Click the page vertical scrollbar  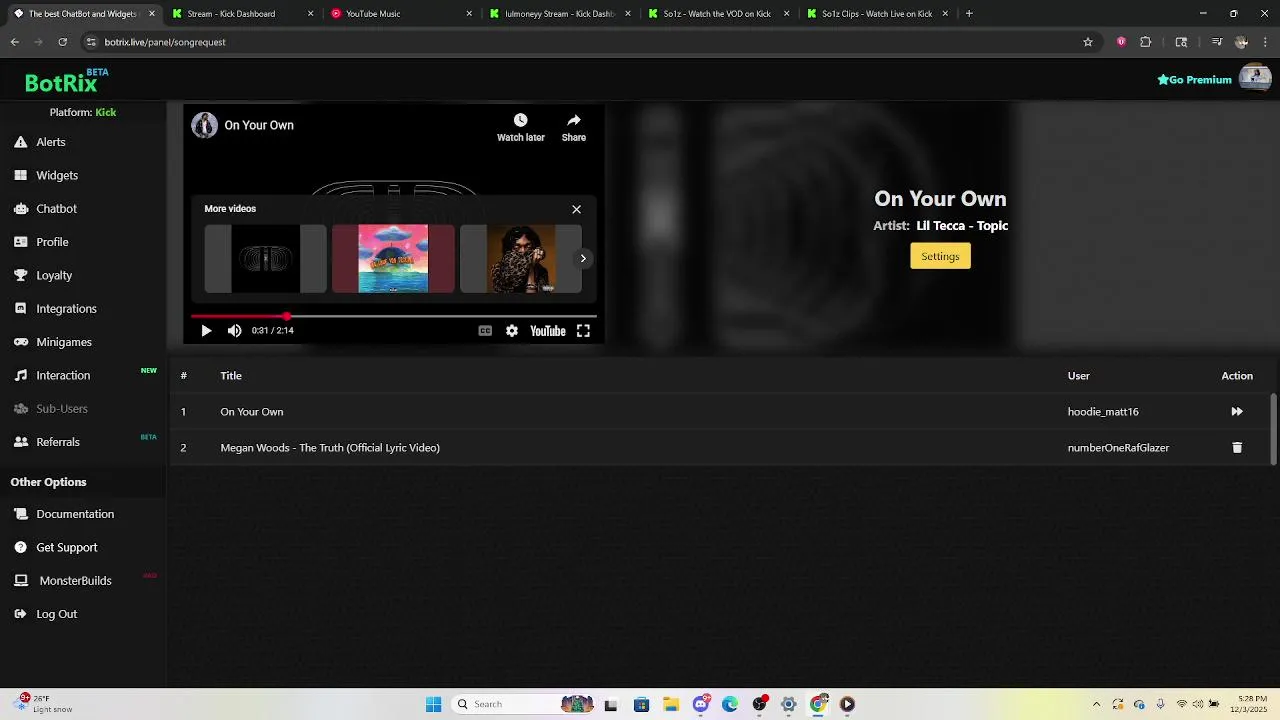[x=1273, y=428]
